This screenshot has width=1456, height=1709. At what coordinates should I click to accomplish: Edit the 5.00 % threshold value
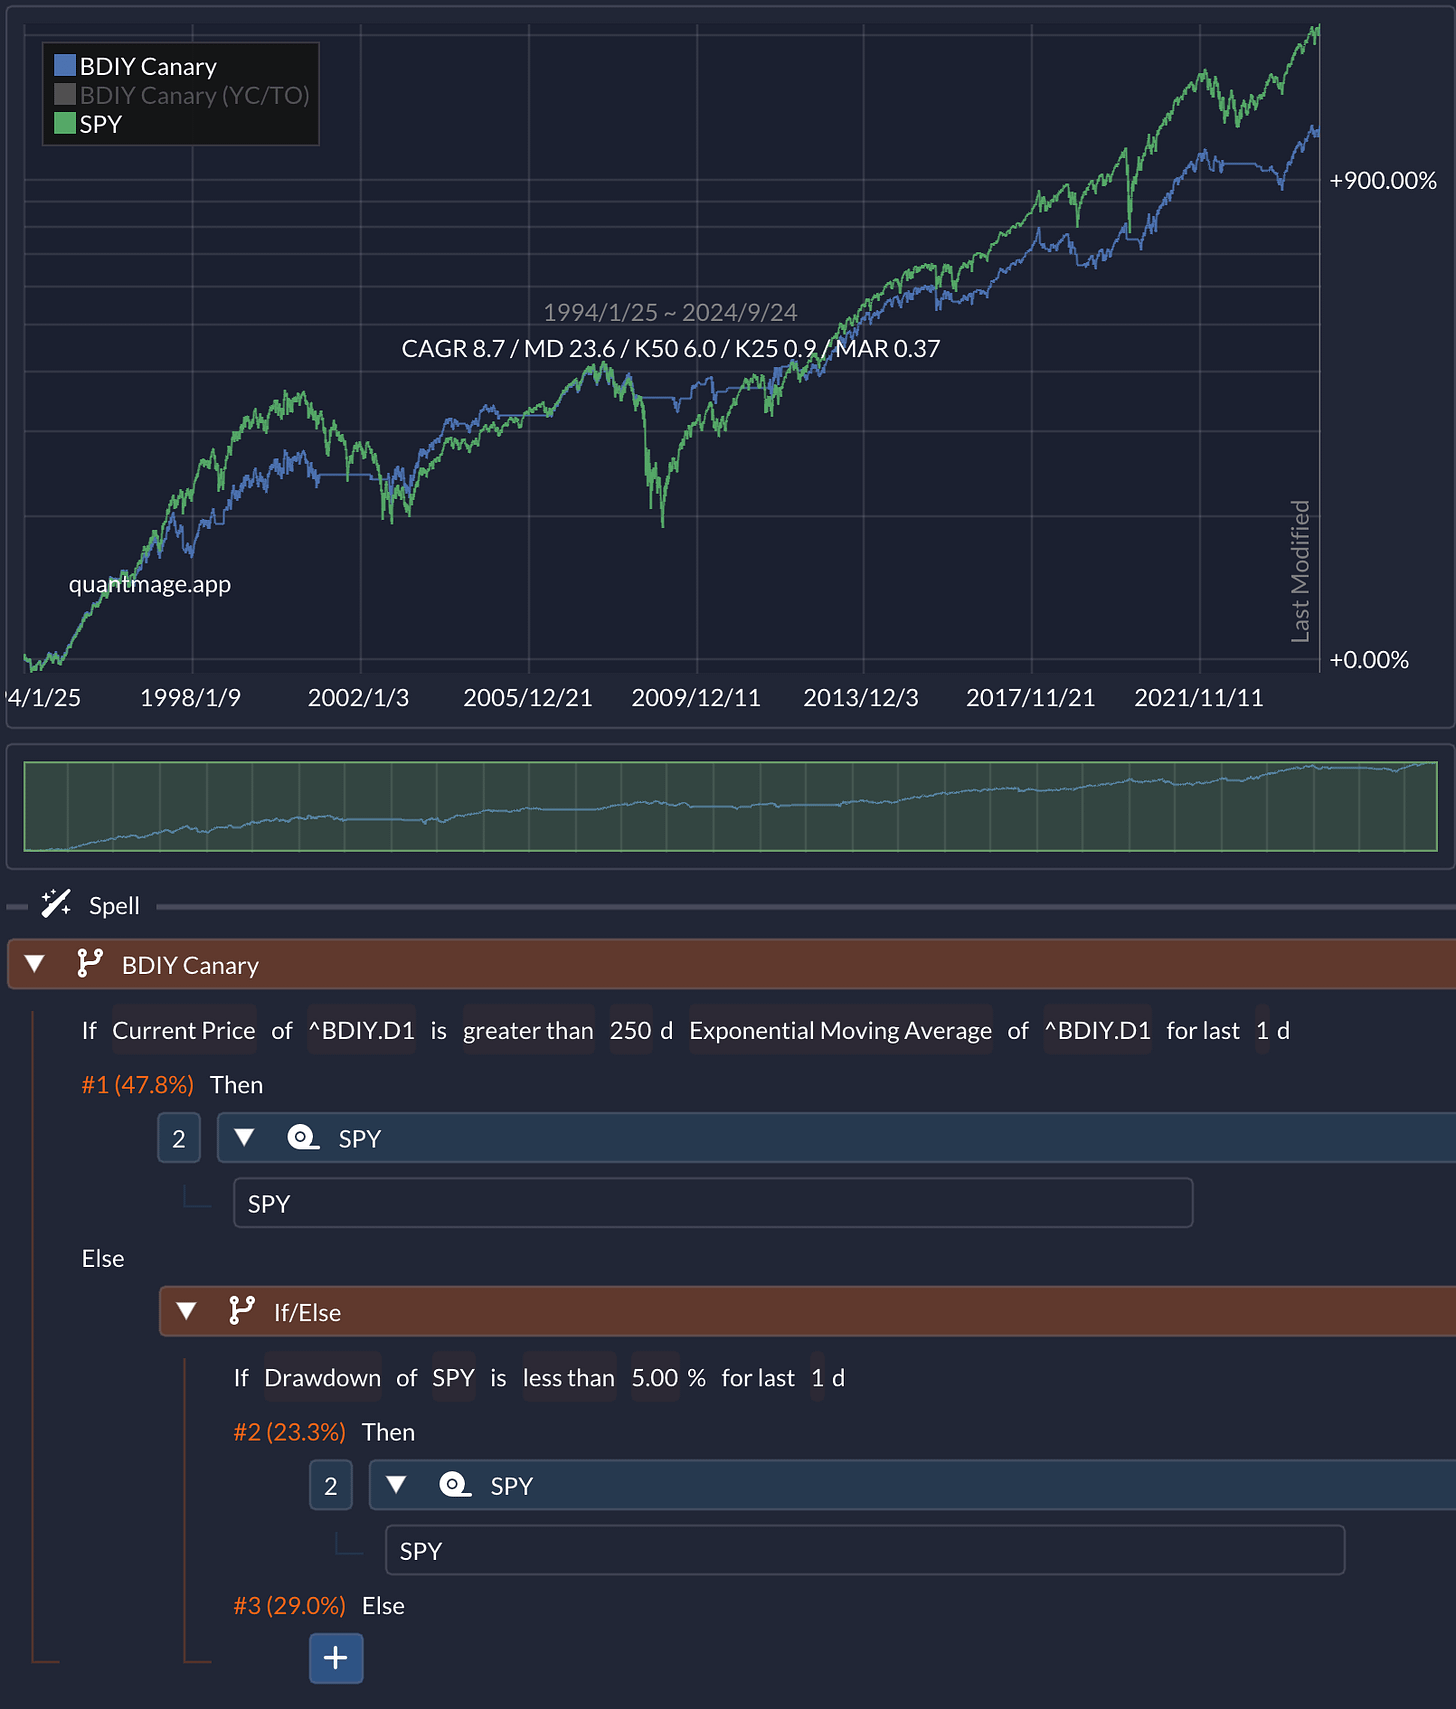655,1378
